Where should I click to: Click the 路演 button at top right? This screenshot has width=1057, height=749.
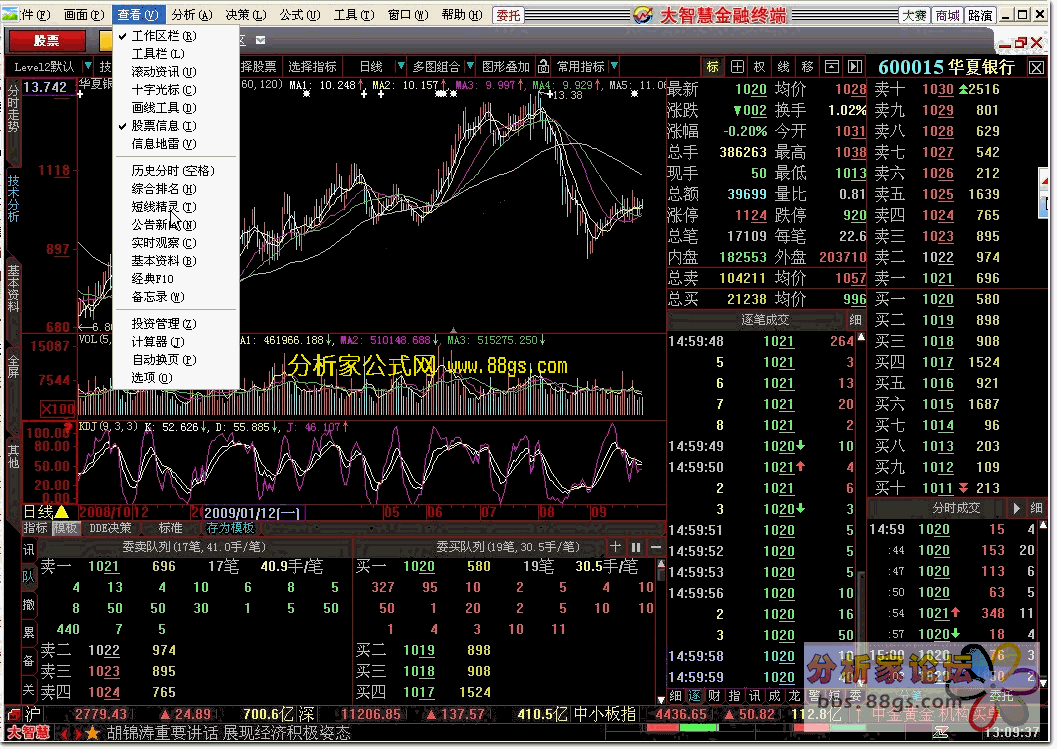pos(979,15)
